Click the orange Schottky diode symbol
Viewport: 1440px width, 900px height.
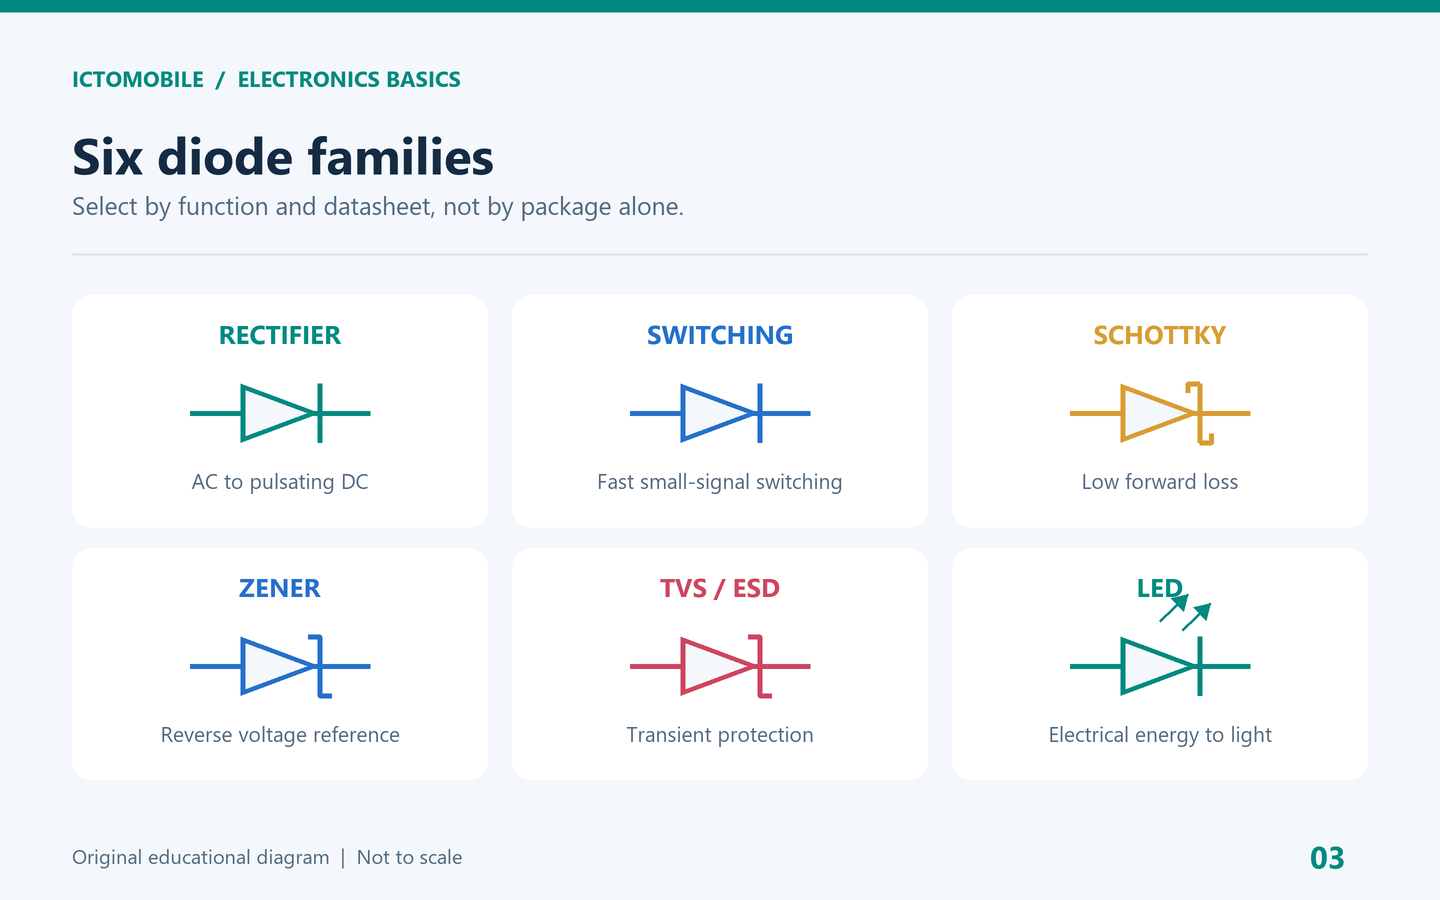[x=1160, y=413]
